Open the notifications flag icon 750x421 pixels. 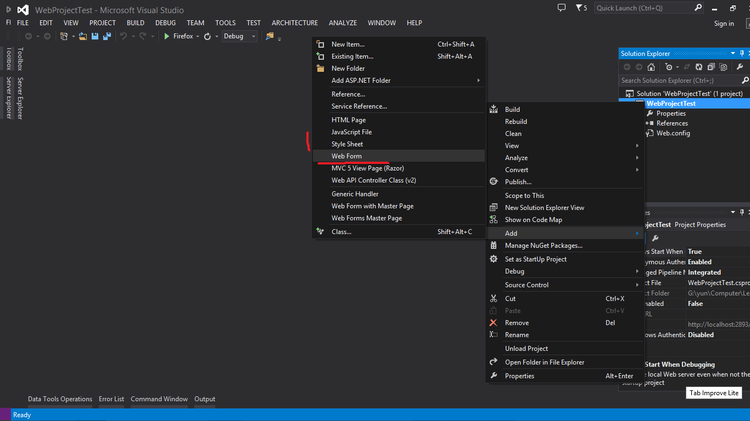click(579, 8)
